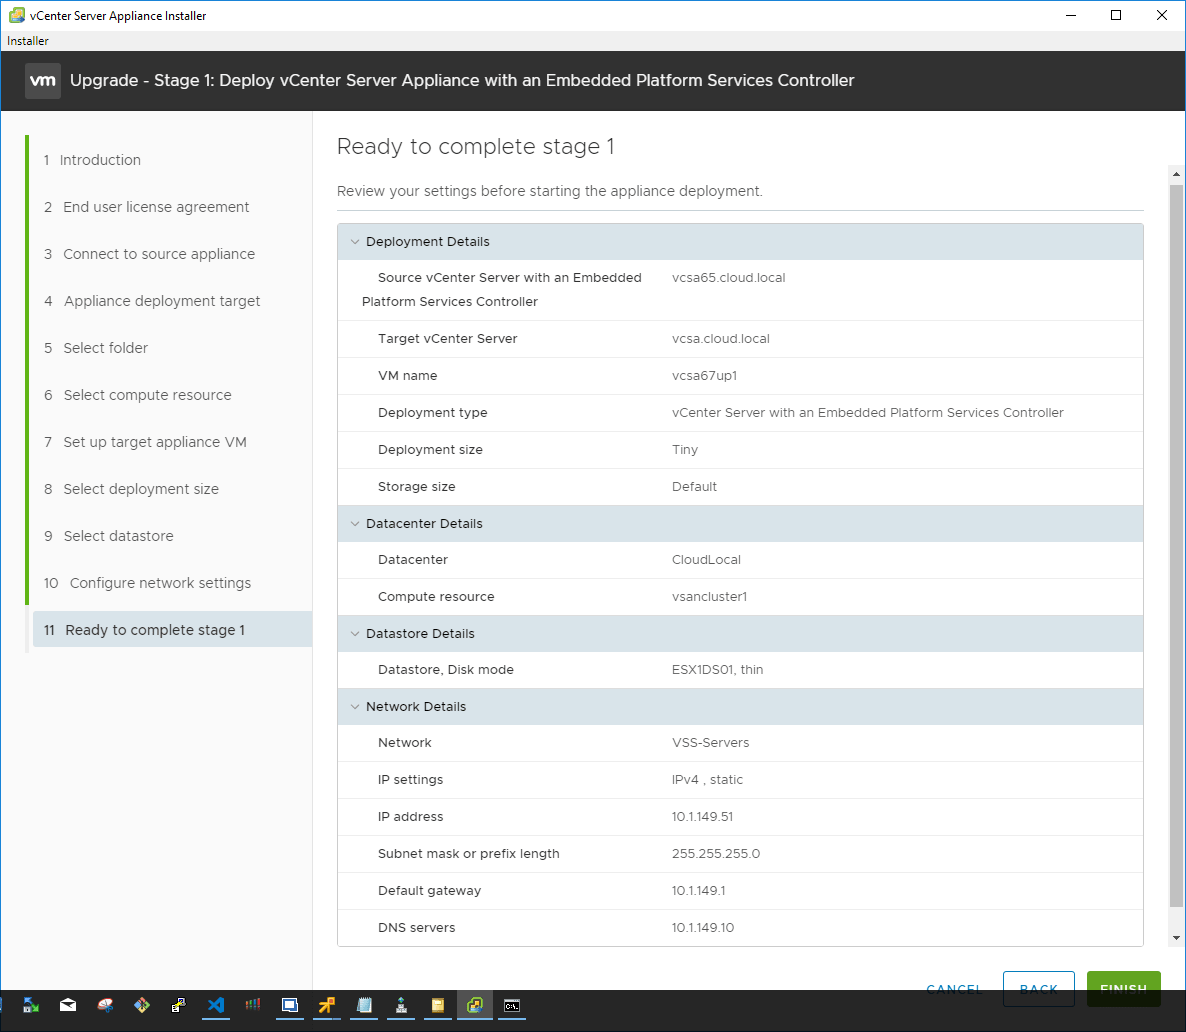Open the Command Prompt taskbar icon
The width and height of the screenshot is (1186, 1032).
point(512,1005)
